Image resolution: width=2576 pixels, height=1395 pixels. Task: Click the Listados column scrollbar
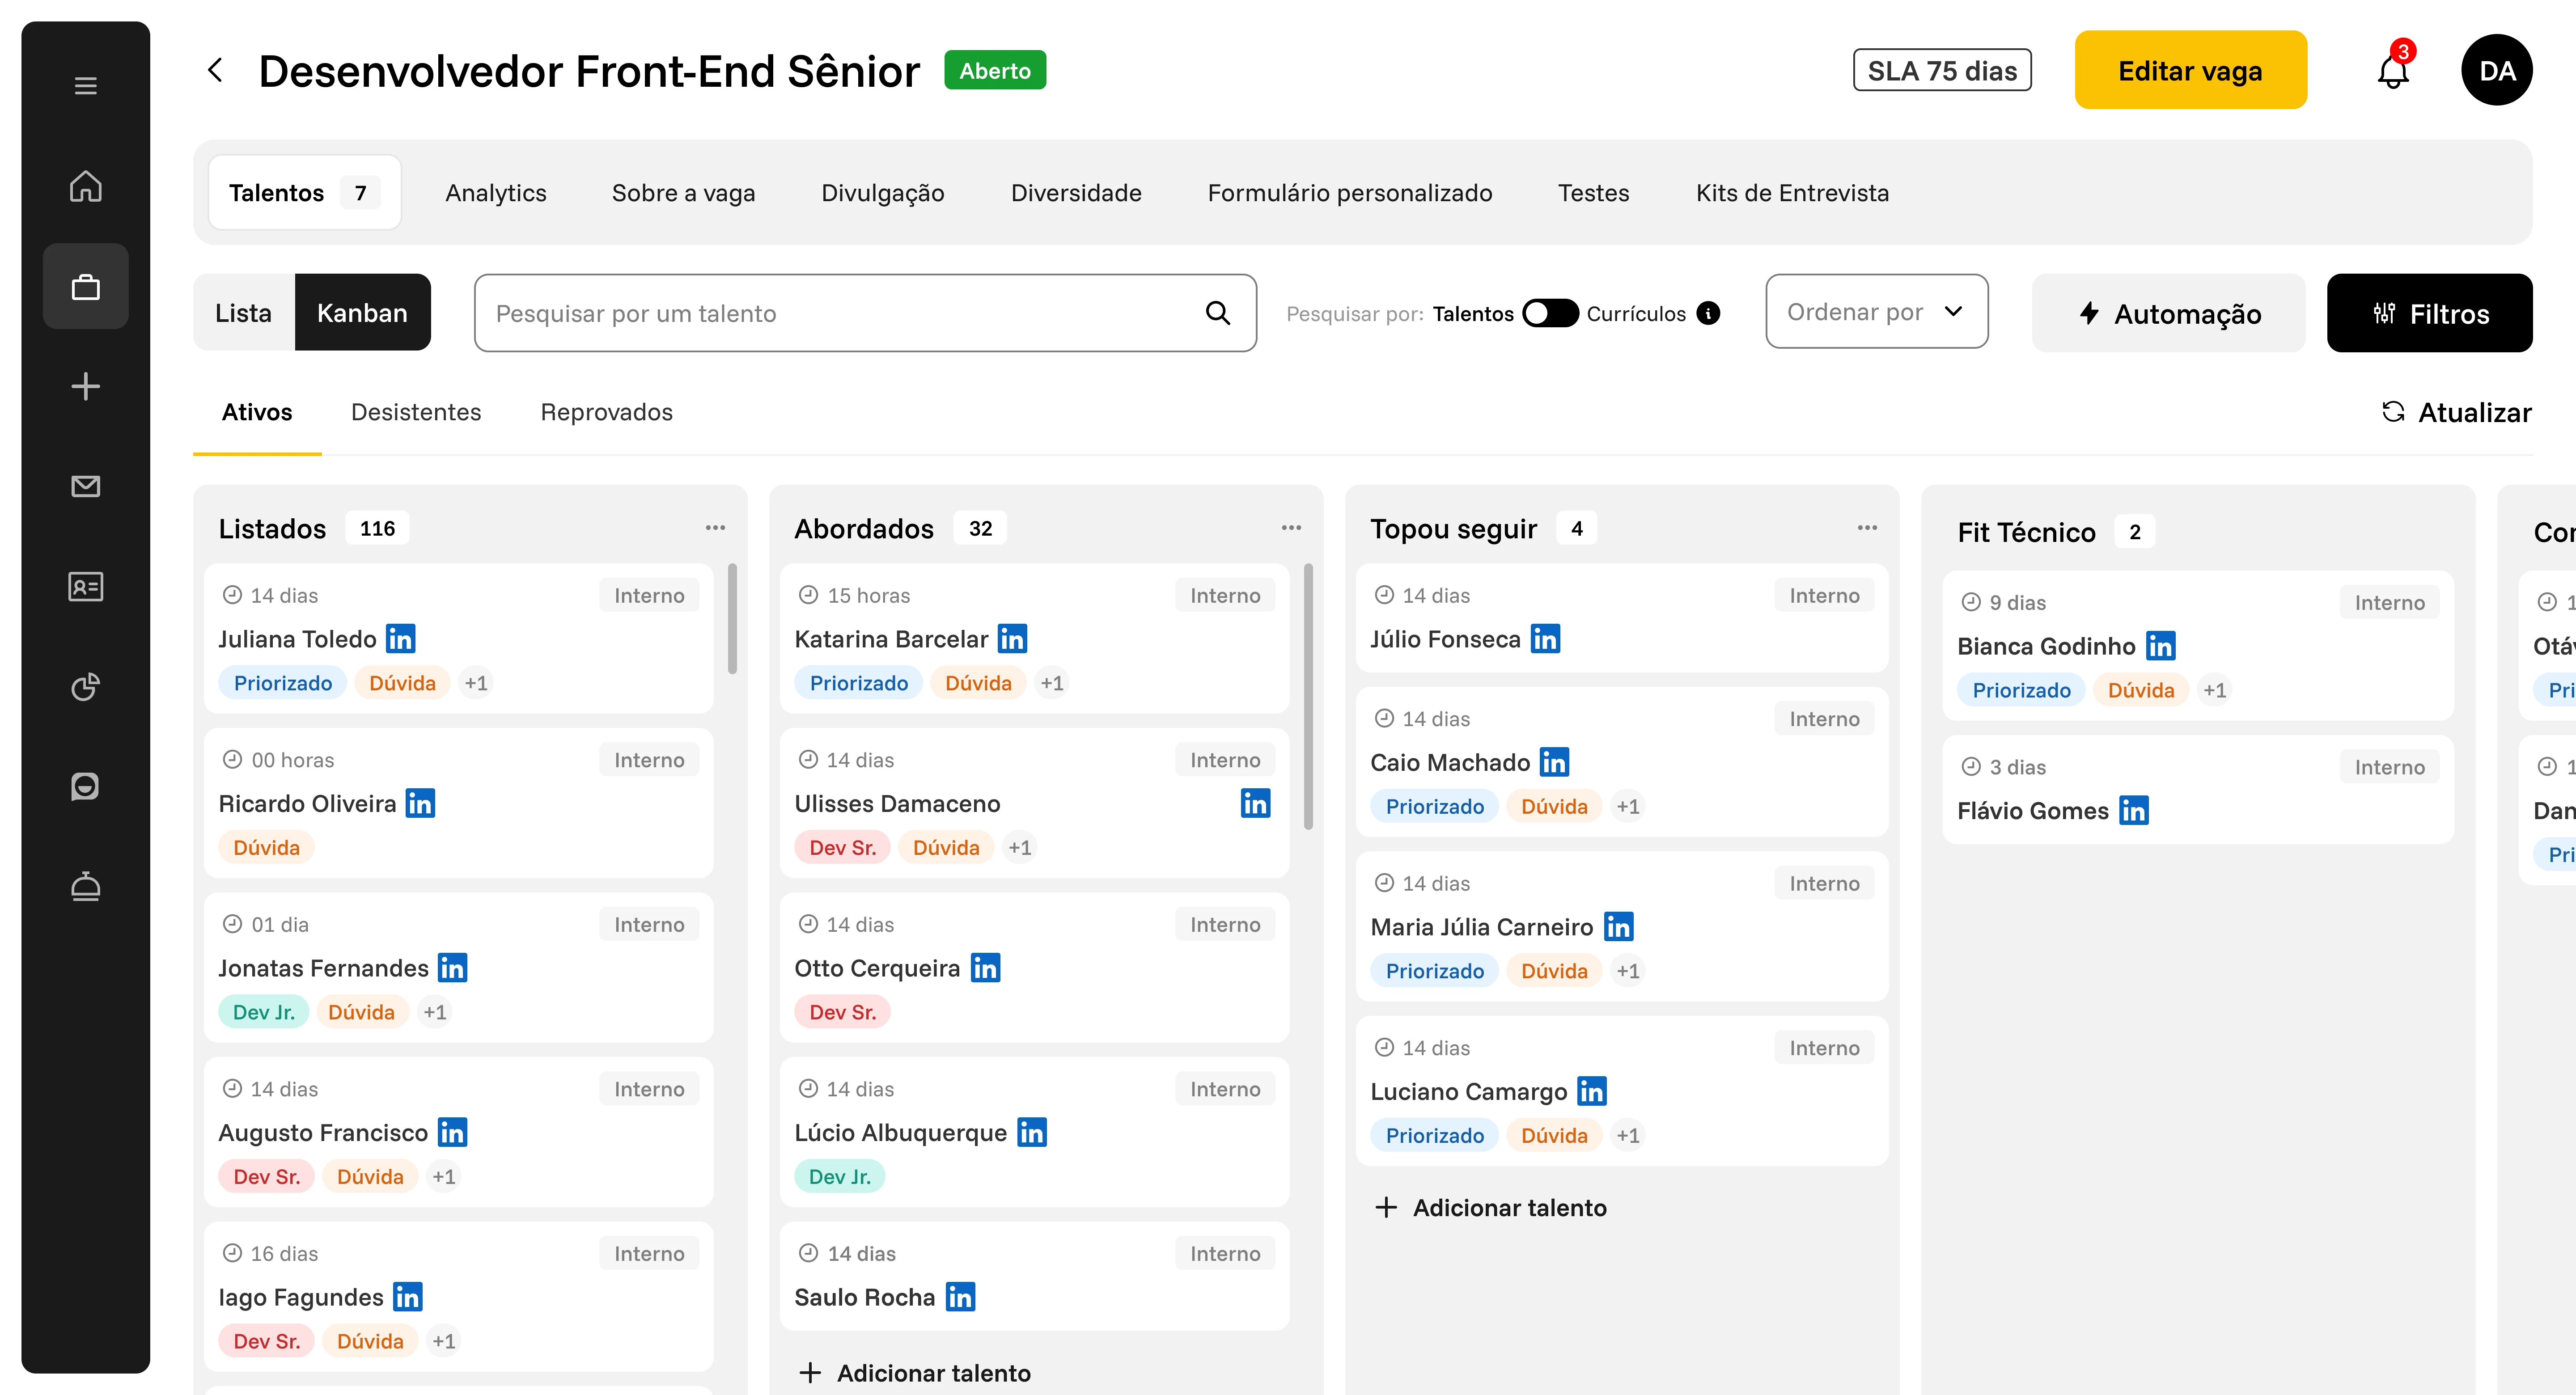tap(732, 619)
